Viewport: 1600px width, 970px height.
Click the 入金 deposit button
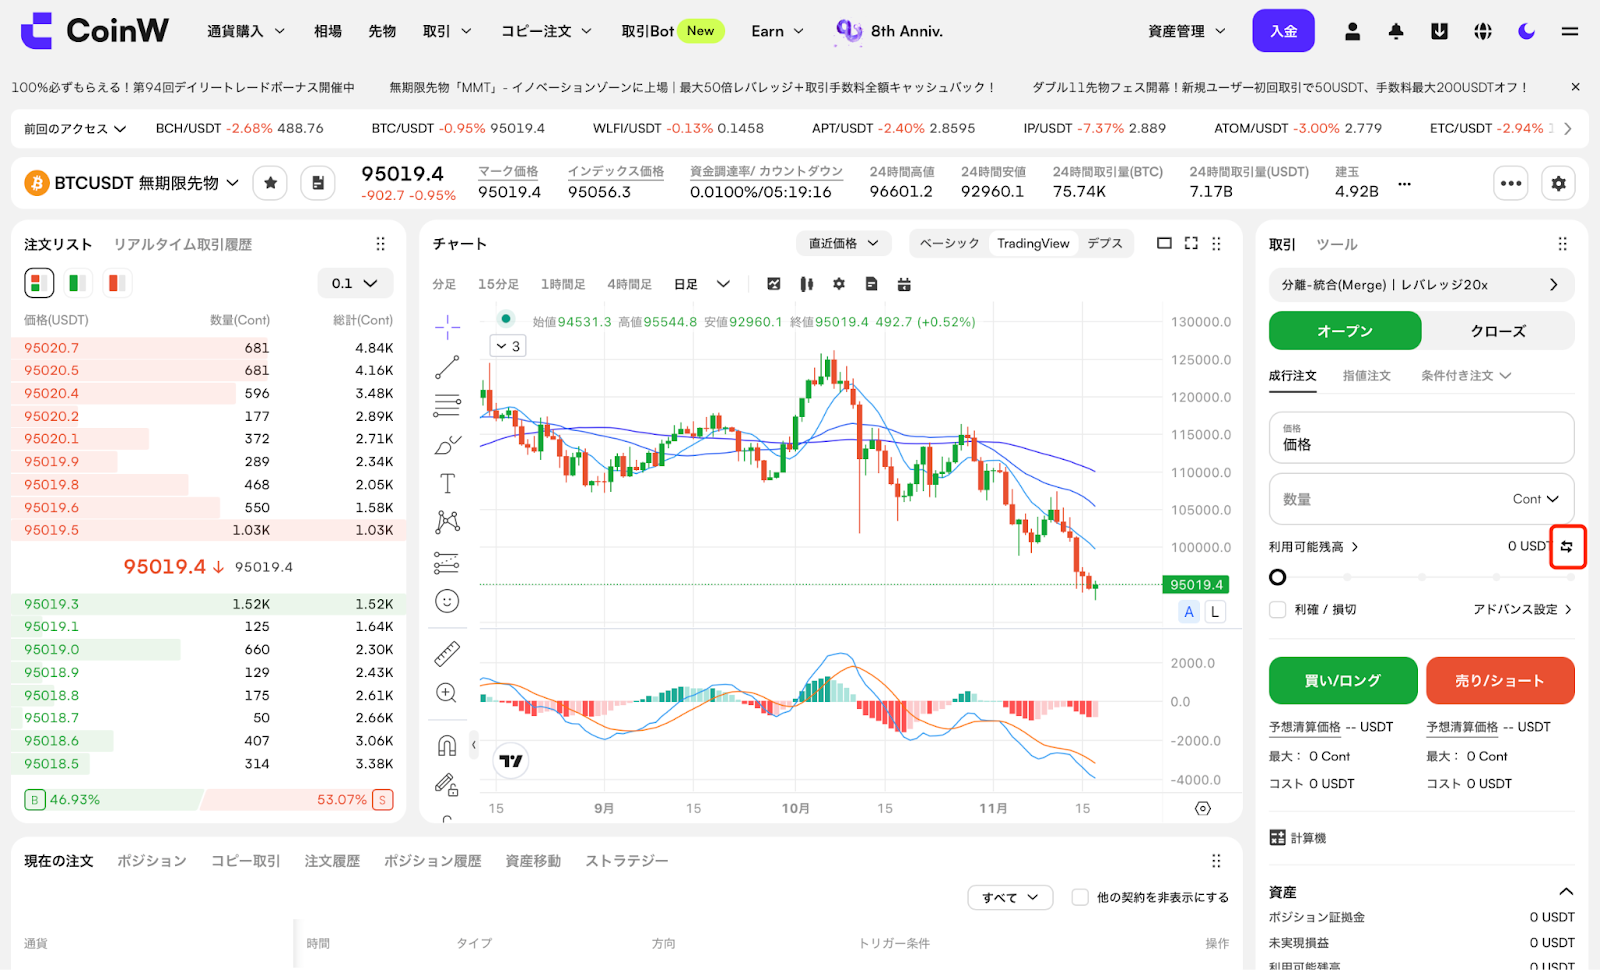tap(1283, 31)
